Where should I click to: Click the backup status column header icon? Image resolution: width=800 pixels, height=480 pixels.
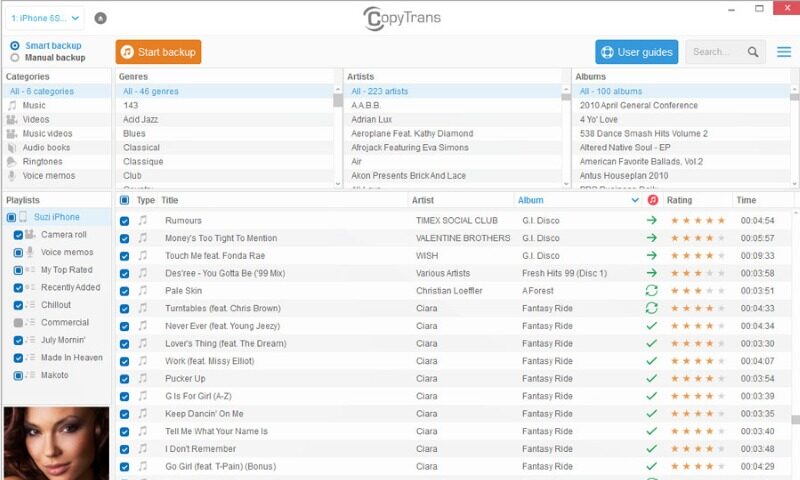[x=652, y=200]
